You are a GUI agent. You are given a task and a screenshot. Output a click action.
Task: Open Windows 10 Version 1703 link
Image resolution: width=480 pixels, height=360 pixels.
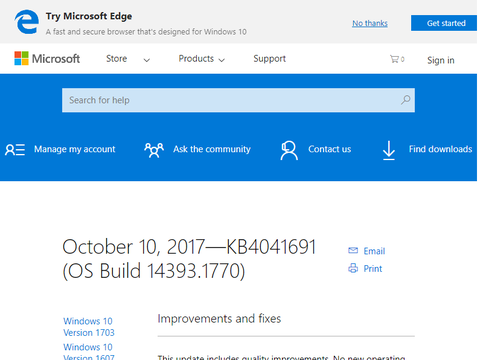(x=89, y=327)
